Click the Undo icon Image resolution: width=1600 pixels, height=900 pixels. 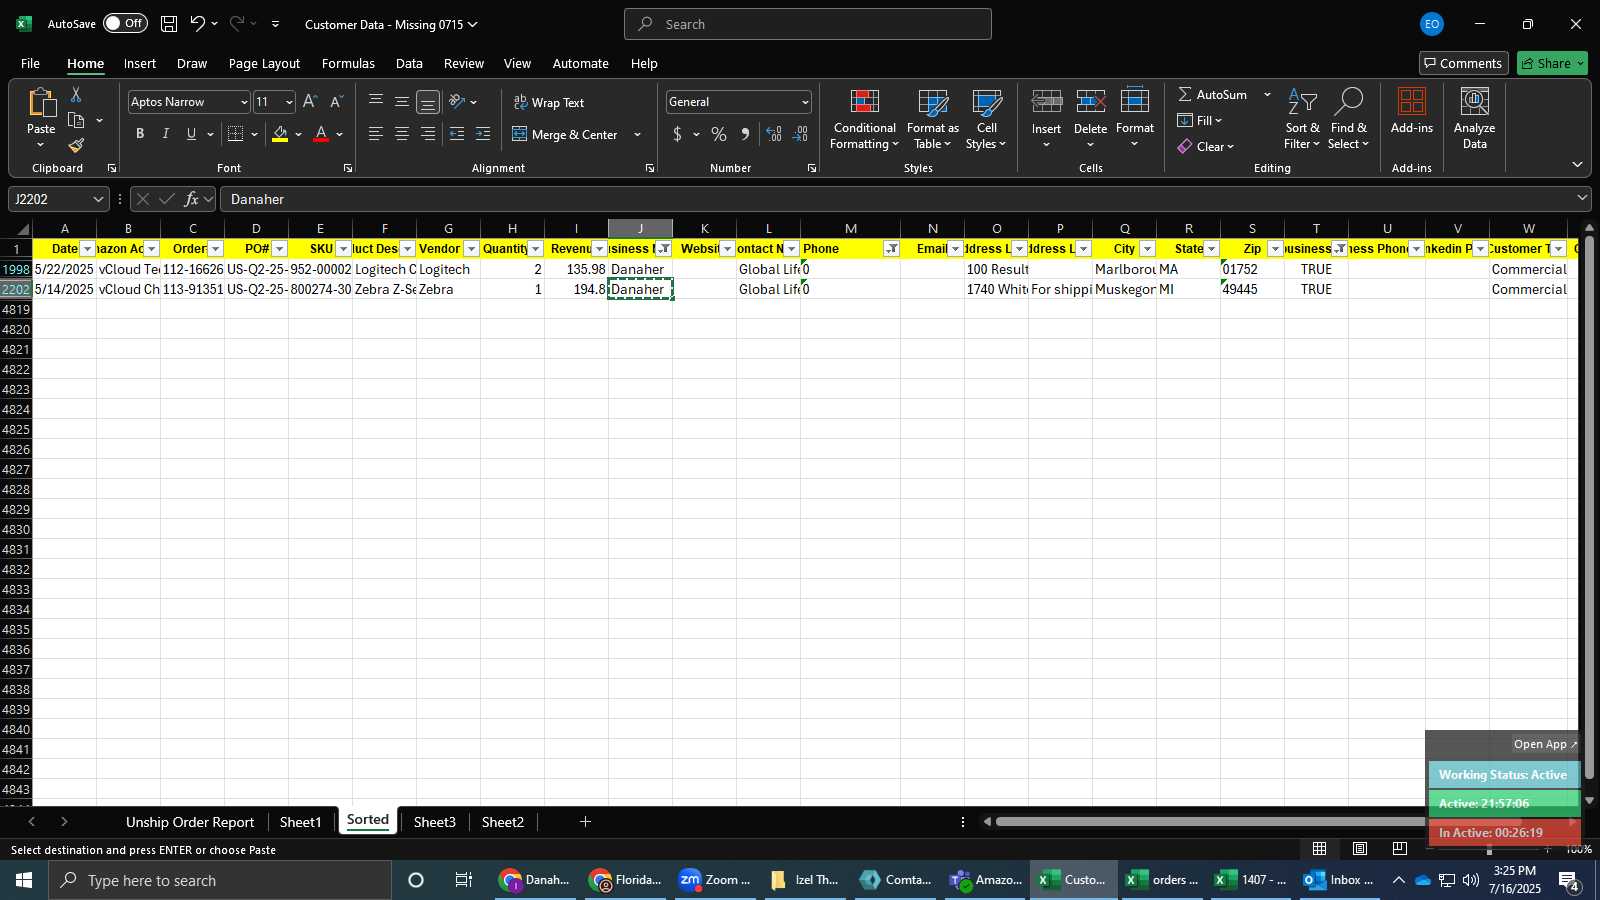coord(198,24)
